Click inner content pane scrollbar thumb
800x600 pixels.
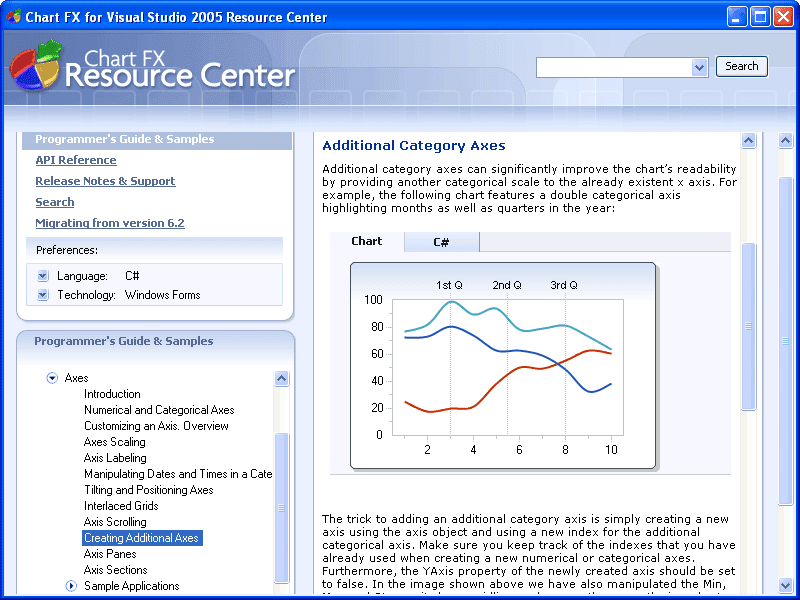748,327
